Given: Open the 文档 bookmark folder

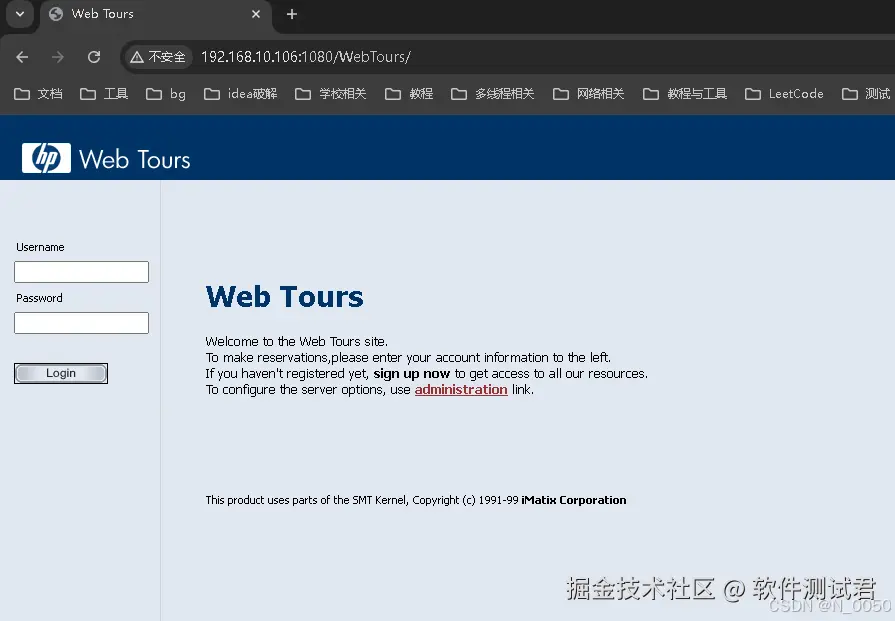Looking at the screenshot, I should coord(38,94).
